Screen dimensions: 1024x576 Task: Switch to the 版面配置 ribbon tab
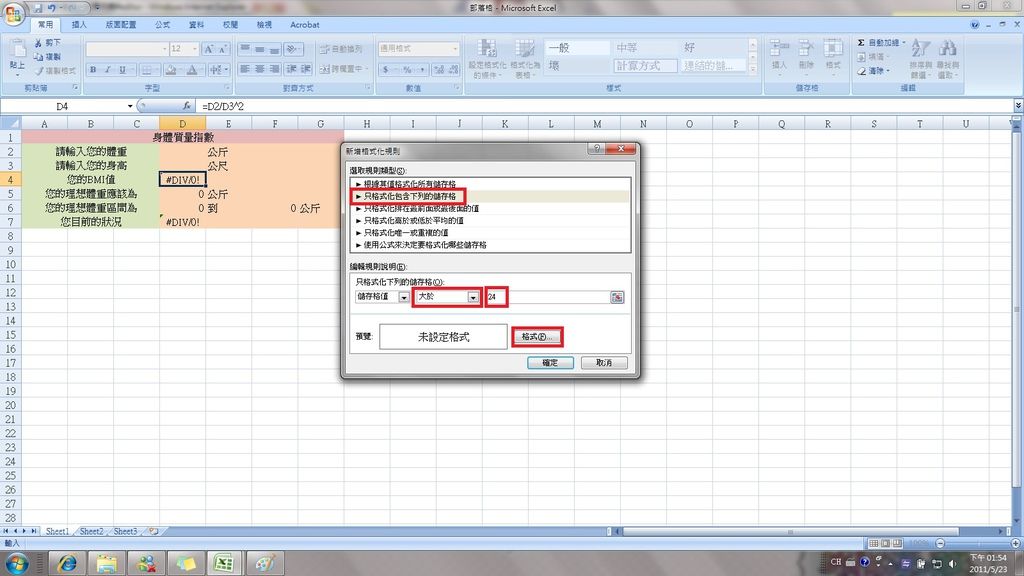tap(121, 25)
